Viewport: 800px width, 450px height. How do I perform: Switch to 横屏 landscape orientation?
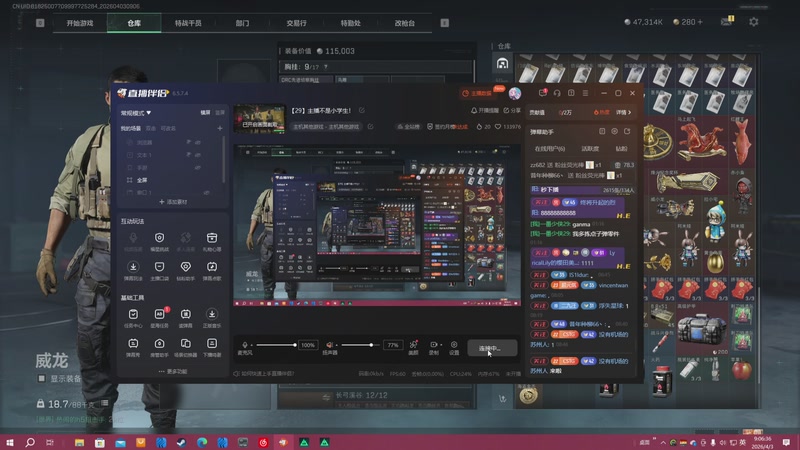[205, 112]
